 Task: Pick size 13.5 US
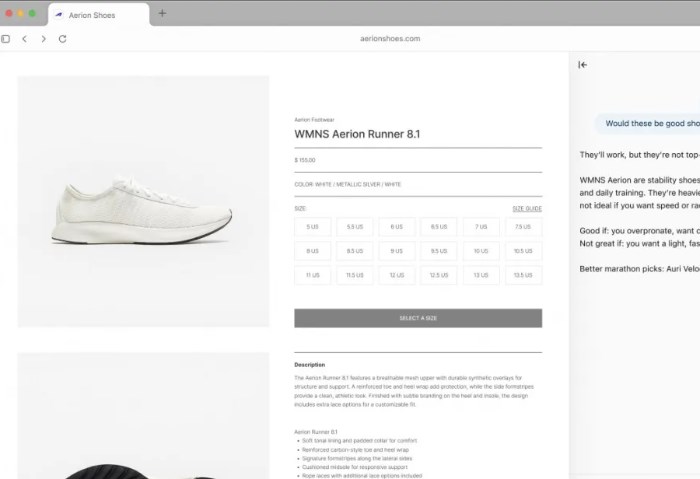[523, 275]
